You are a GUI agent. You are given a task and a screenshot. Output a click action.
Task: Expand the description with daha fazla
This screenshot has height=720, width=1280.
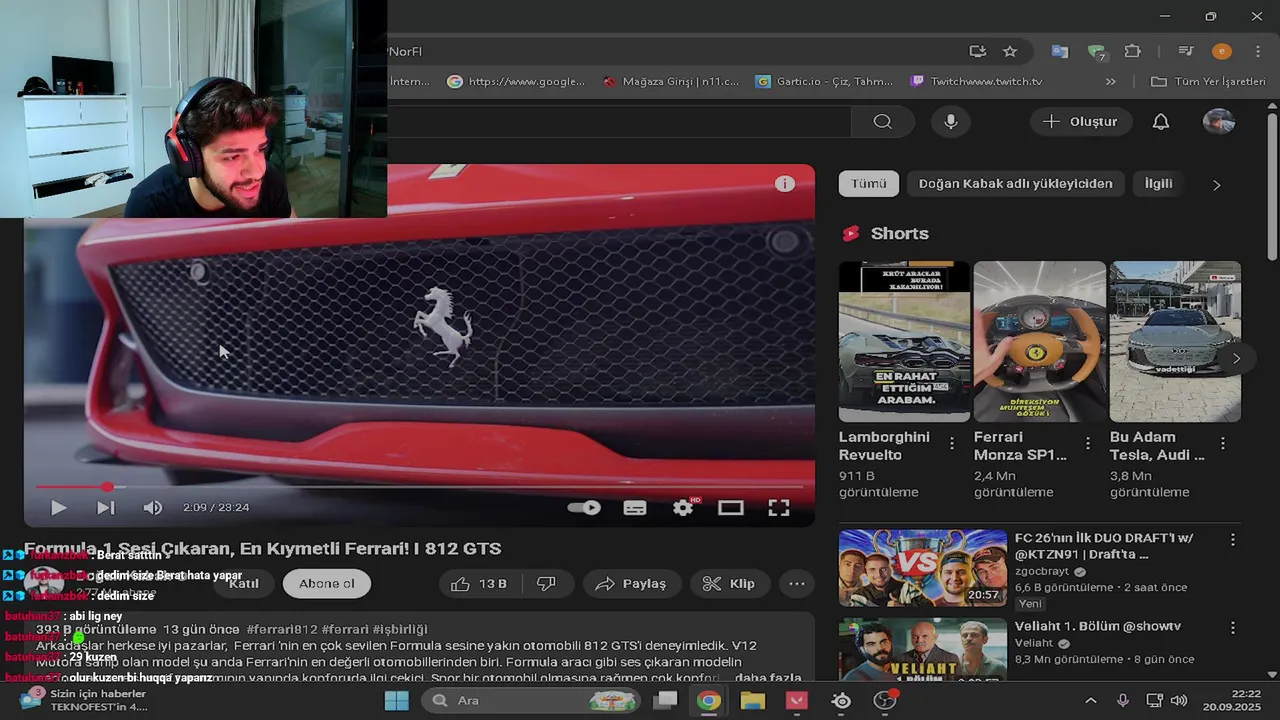[x=770, y=678]
